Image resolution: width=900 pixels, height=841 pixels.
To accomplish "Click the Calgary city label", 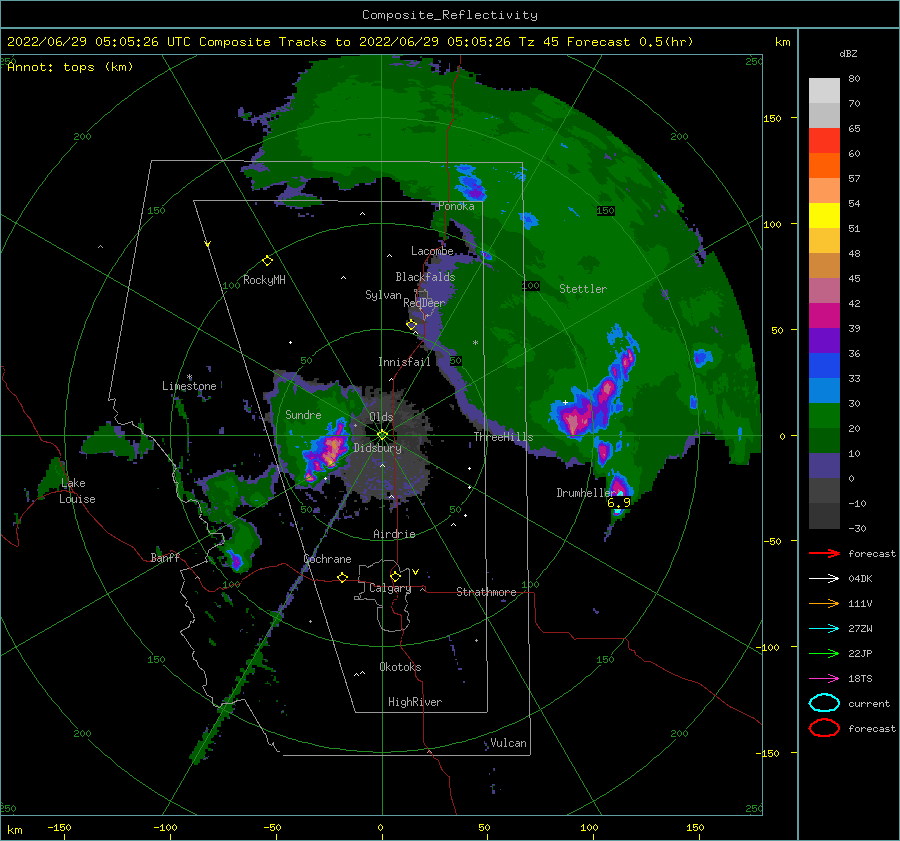I will point(390,588).
